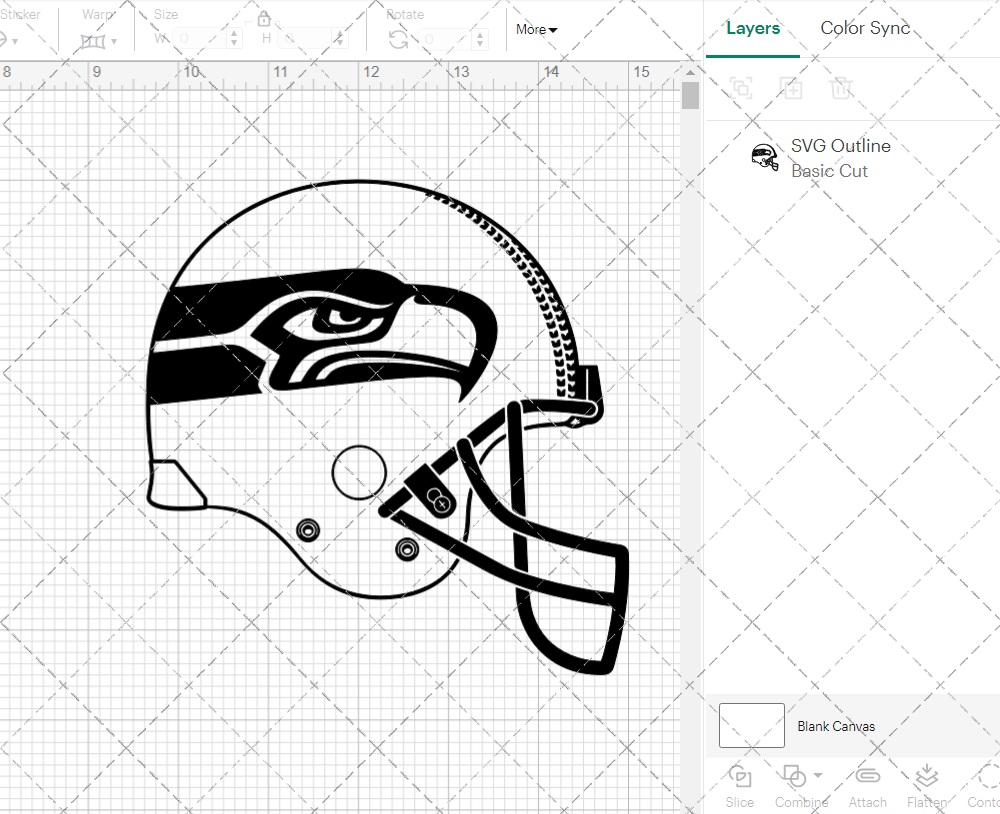Open the Warp dropdown

coord(114,41)
